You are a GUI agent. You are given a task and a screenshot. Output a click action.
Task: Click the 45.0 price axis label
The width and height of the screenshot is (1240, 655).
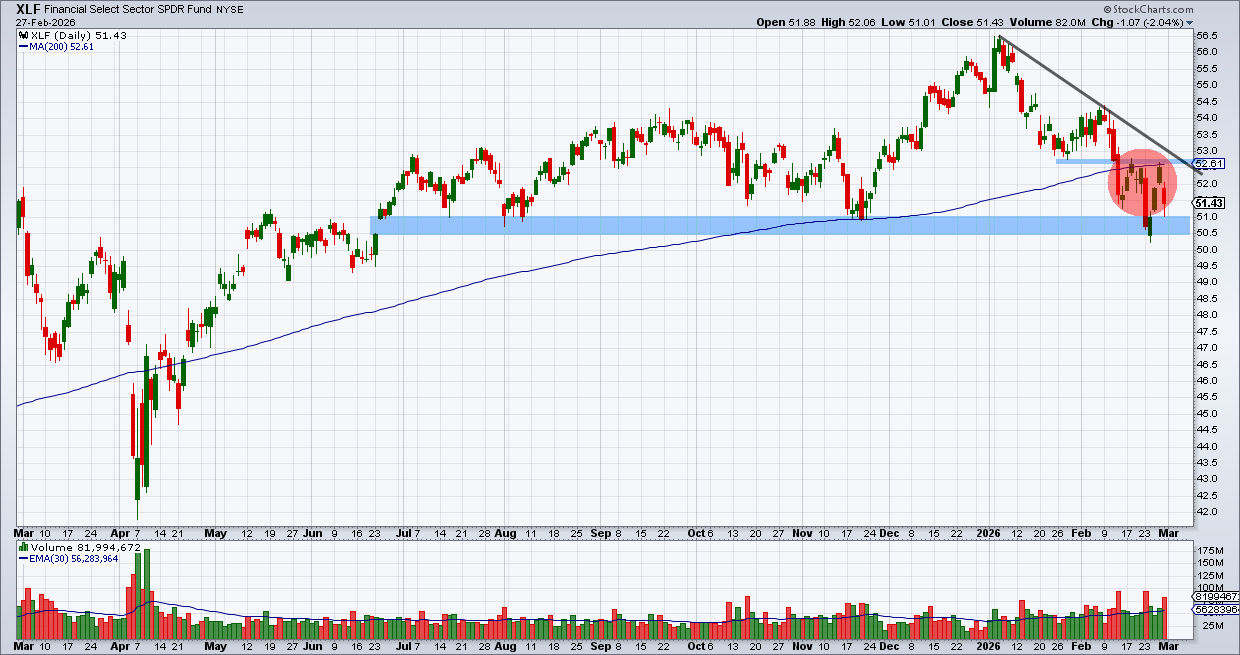point(1206,413)
